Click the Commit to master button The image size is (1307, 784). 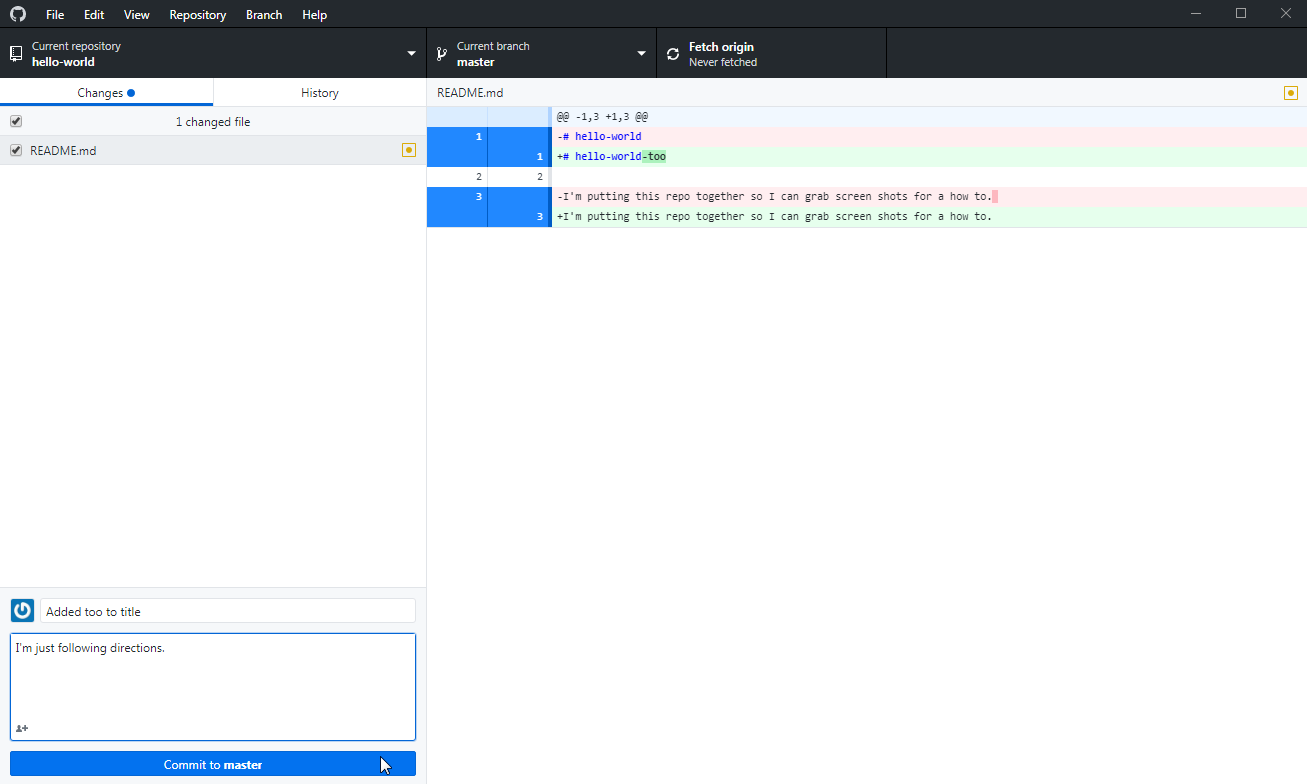coord(213,764)
